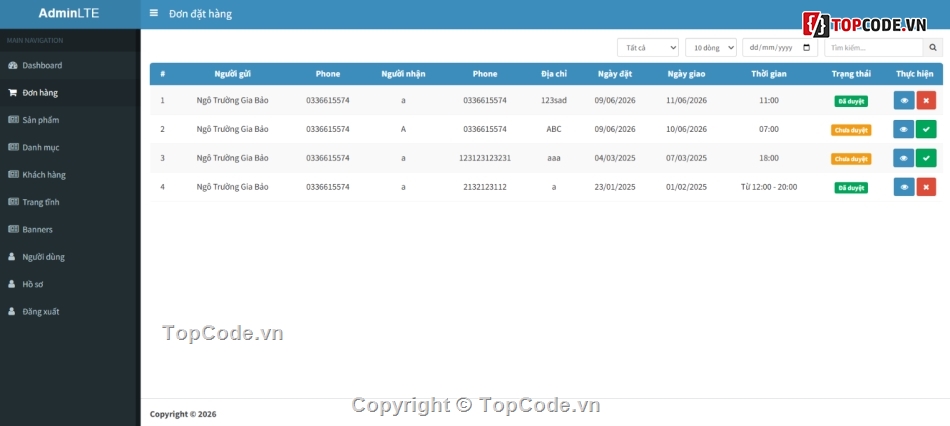Click the icon next to Banners

(x=13, y=230)
